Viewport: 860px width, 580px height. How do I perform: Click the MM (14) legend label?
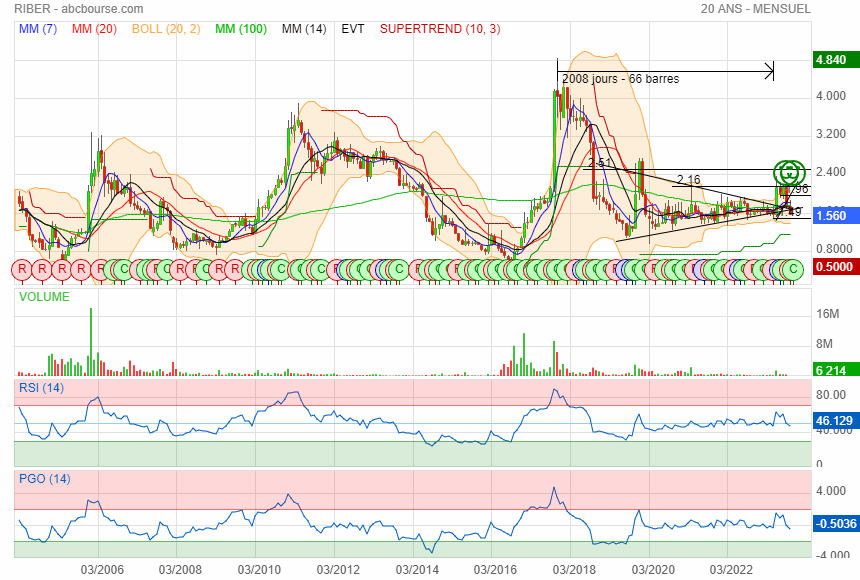304,29
